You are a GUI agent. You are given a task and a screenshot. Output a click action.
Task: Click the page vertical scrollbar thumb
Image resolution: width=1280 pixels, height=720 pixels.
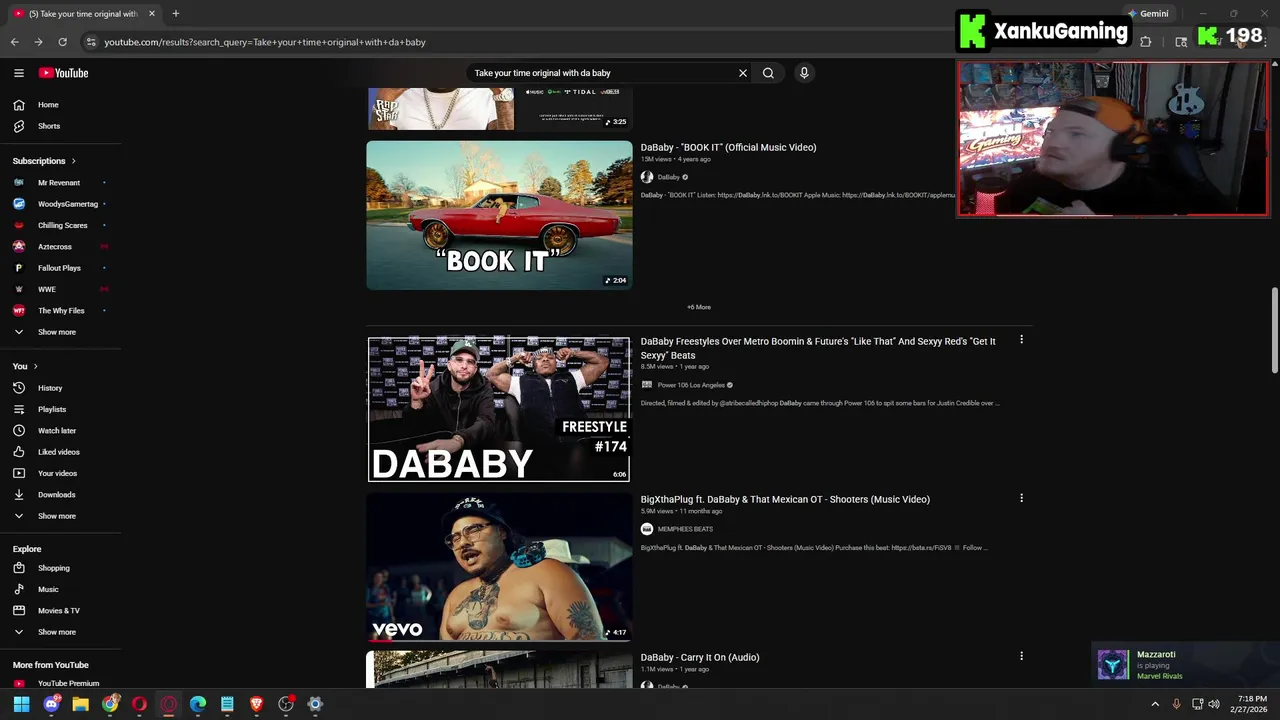coord(1274,330)
